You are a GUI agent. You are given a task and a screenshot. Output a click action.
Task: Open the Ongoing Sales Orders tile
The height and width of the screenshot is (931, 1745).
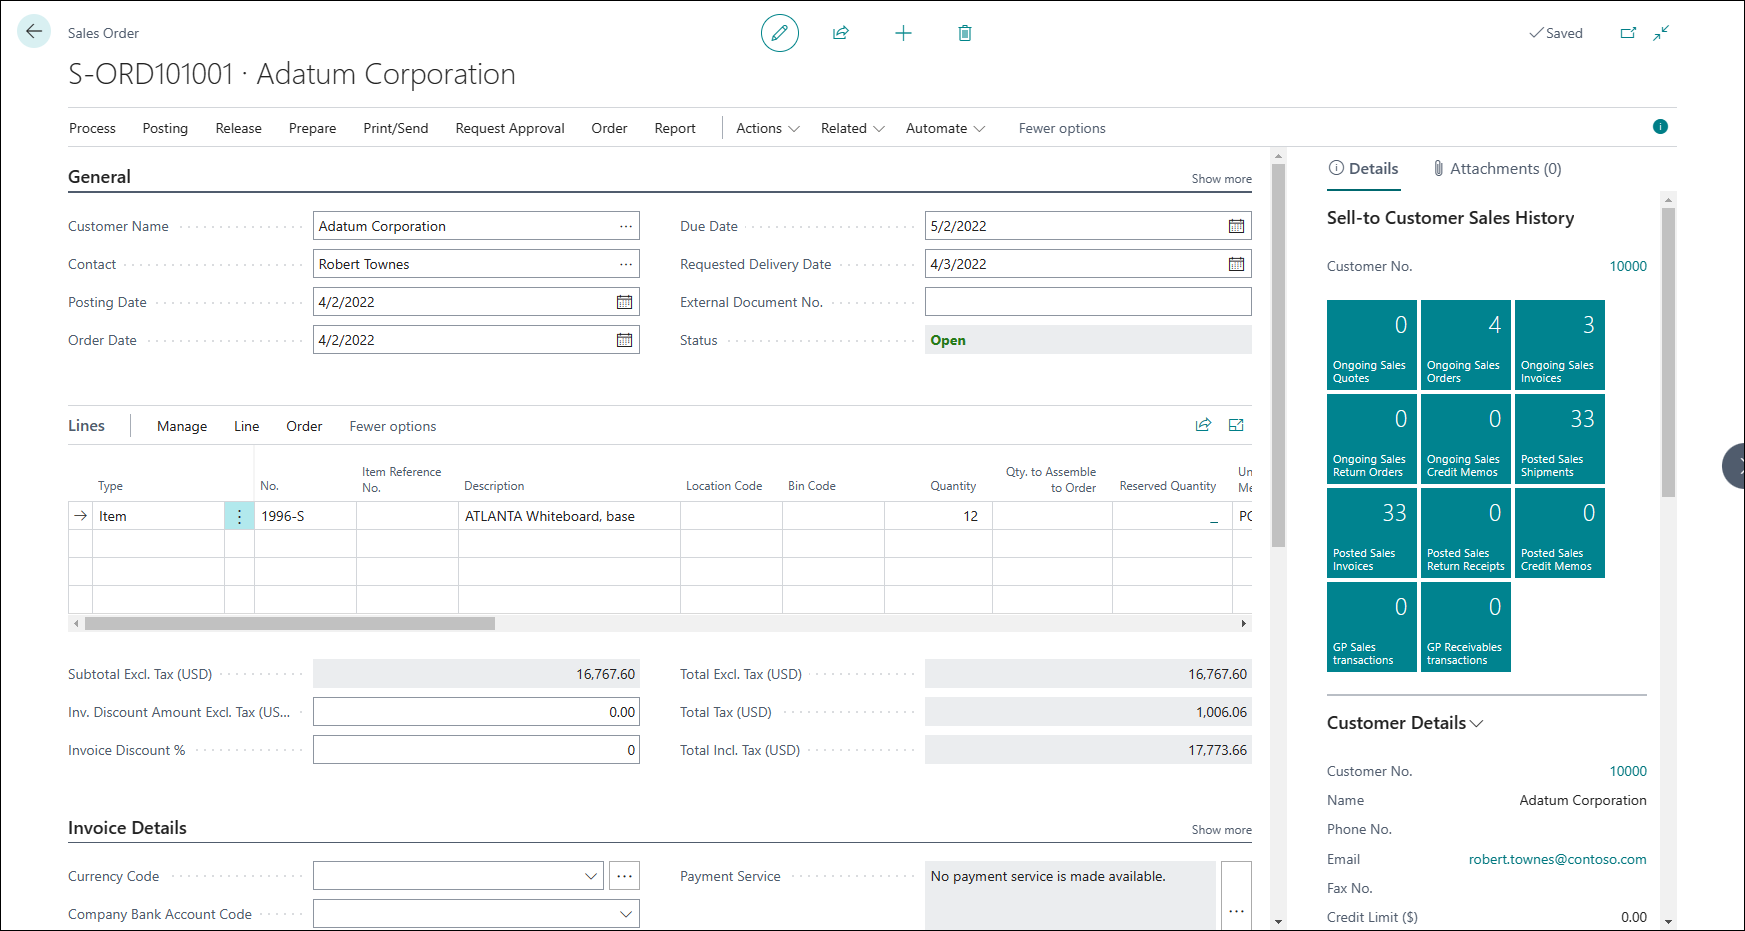pos(1466,345)
